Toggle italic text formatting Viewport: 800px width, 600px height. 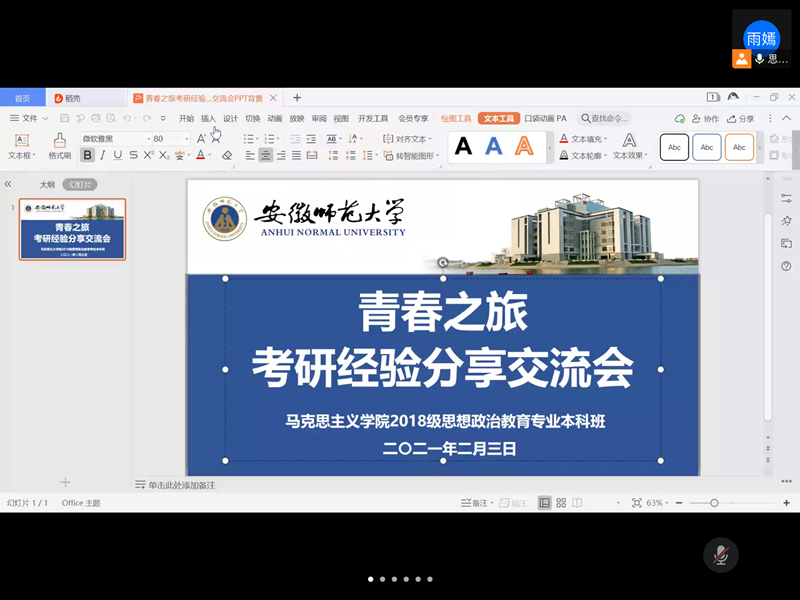tap(102, 155)
